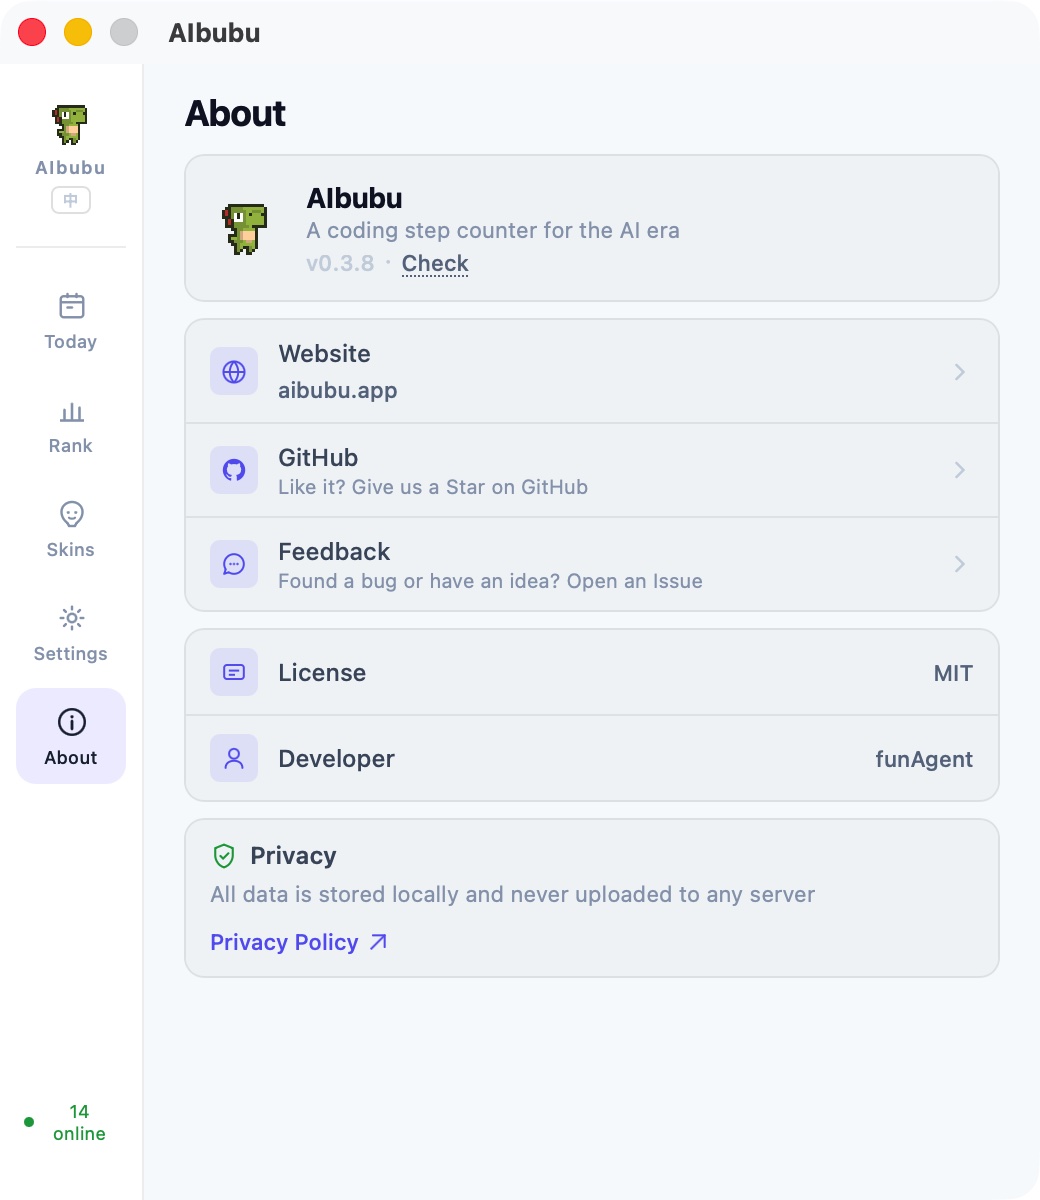1040x1200 pixels.
Task: Click the globe icon next to Website
Action: pyautogui.click(x=233, y=370)
